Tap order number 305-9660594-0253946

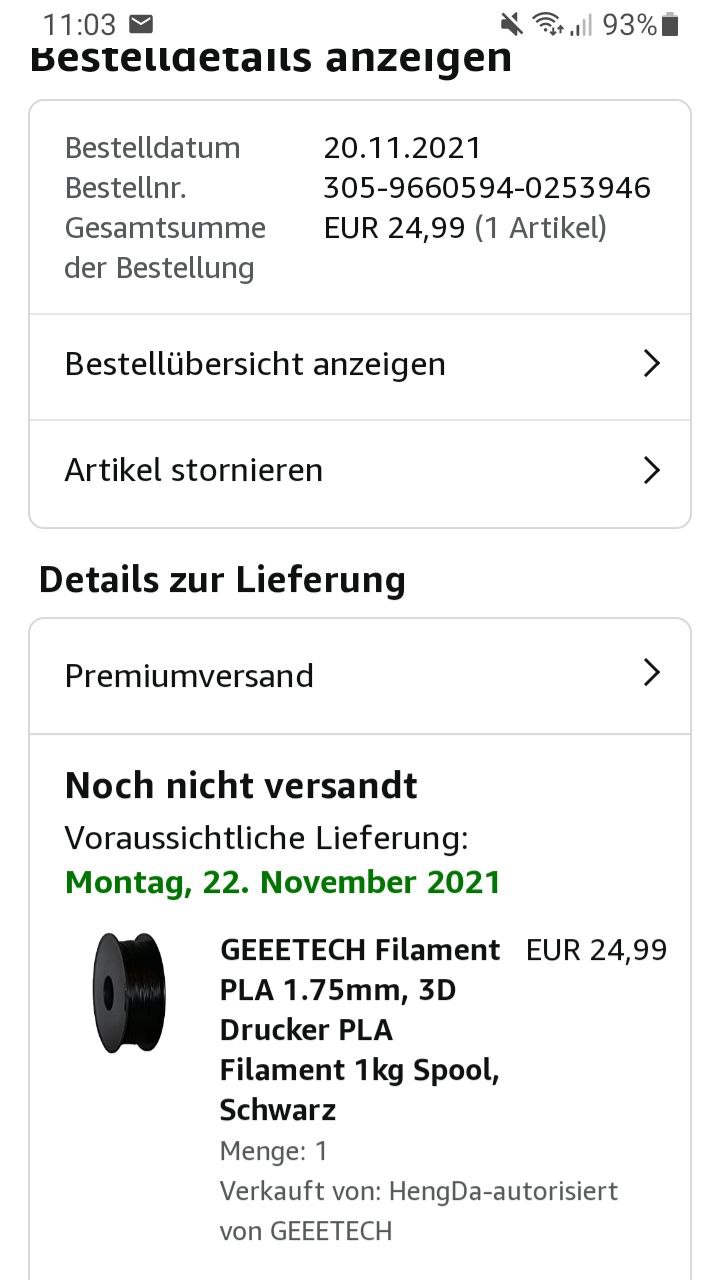tap(486, 188)
